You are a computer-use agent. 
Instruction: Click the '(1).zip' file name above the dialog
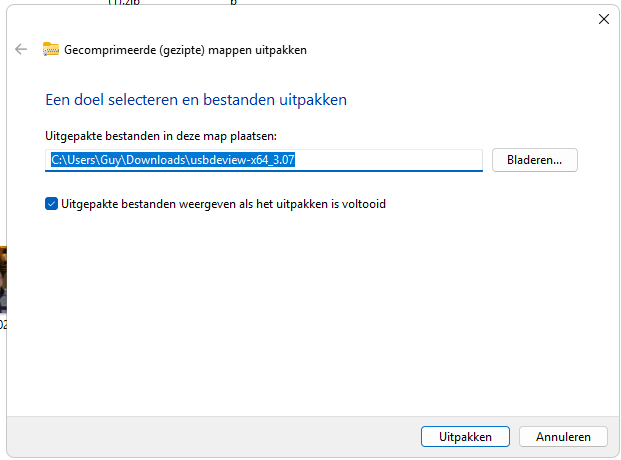point(124,2)
